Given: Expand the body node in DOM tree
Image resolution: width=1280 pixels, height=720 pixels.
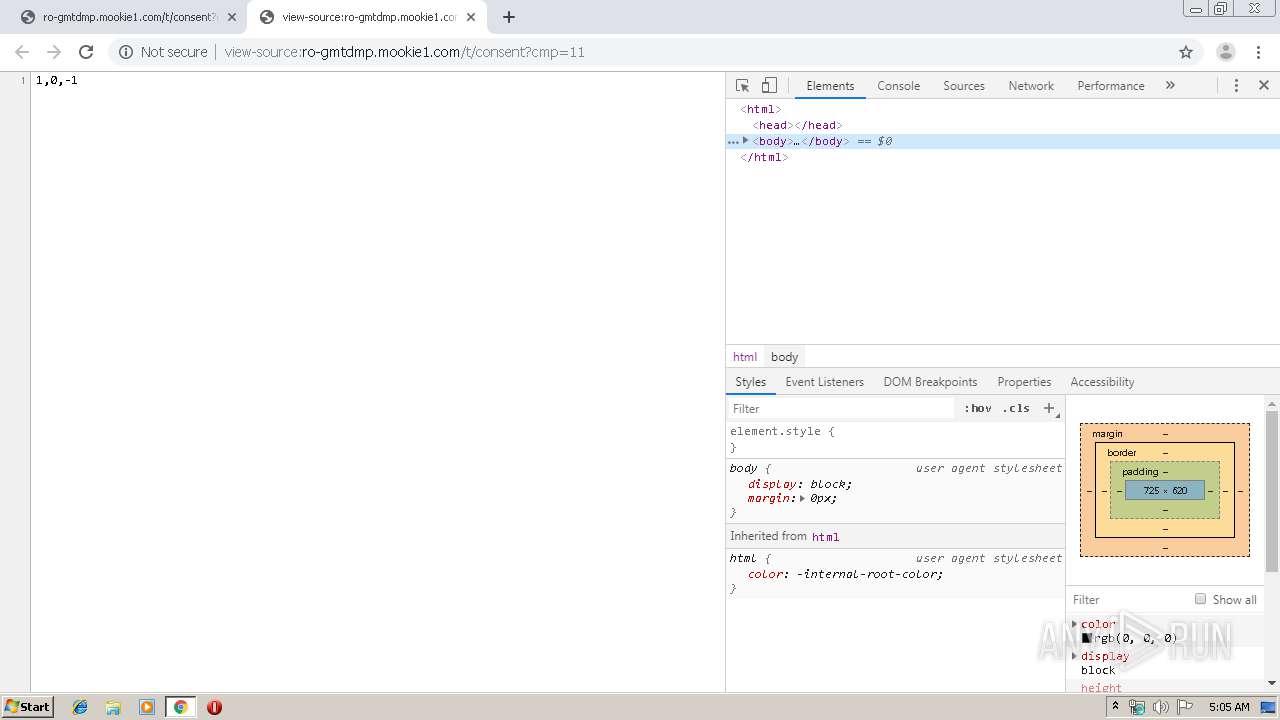Looking at the screenshot, I should (746, 141).
